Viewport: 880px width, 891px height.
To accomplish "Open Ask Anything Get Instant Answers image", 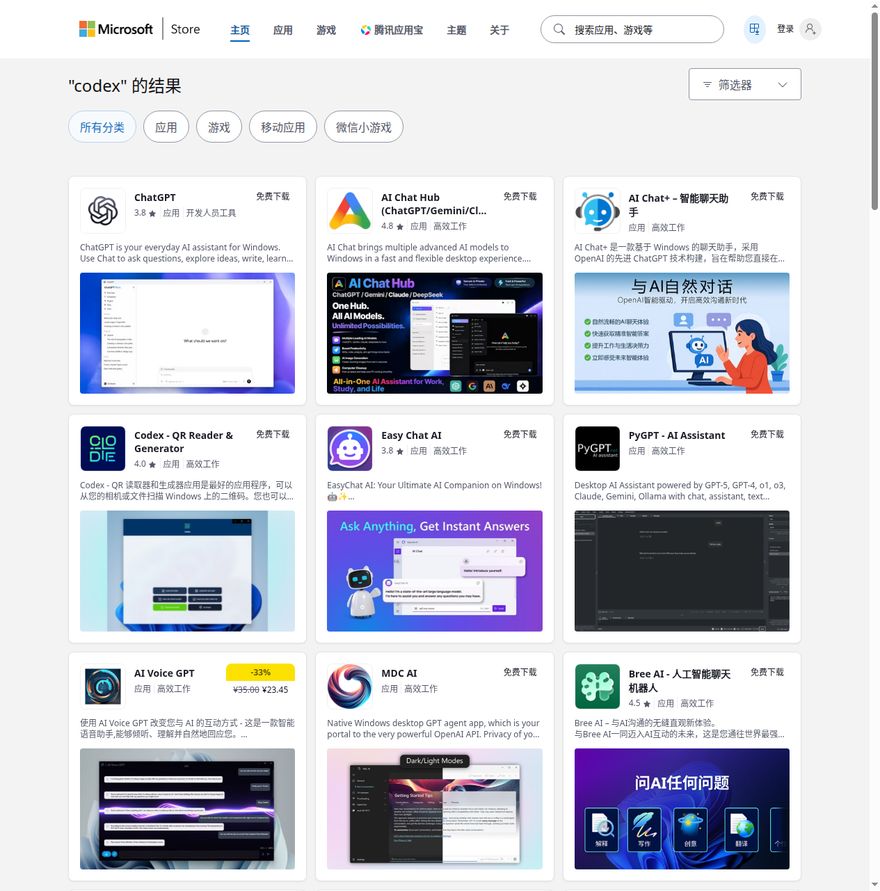I will [435, 571].
